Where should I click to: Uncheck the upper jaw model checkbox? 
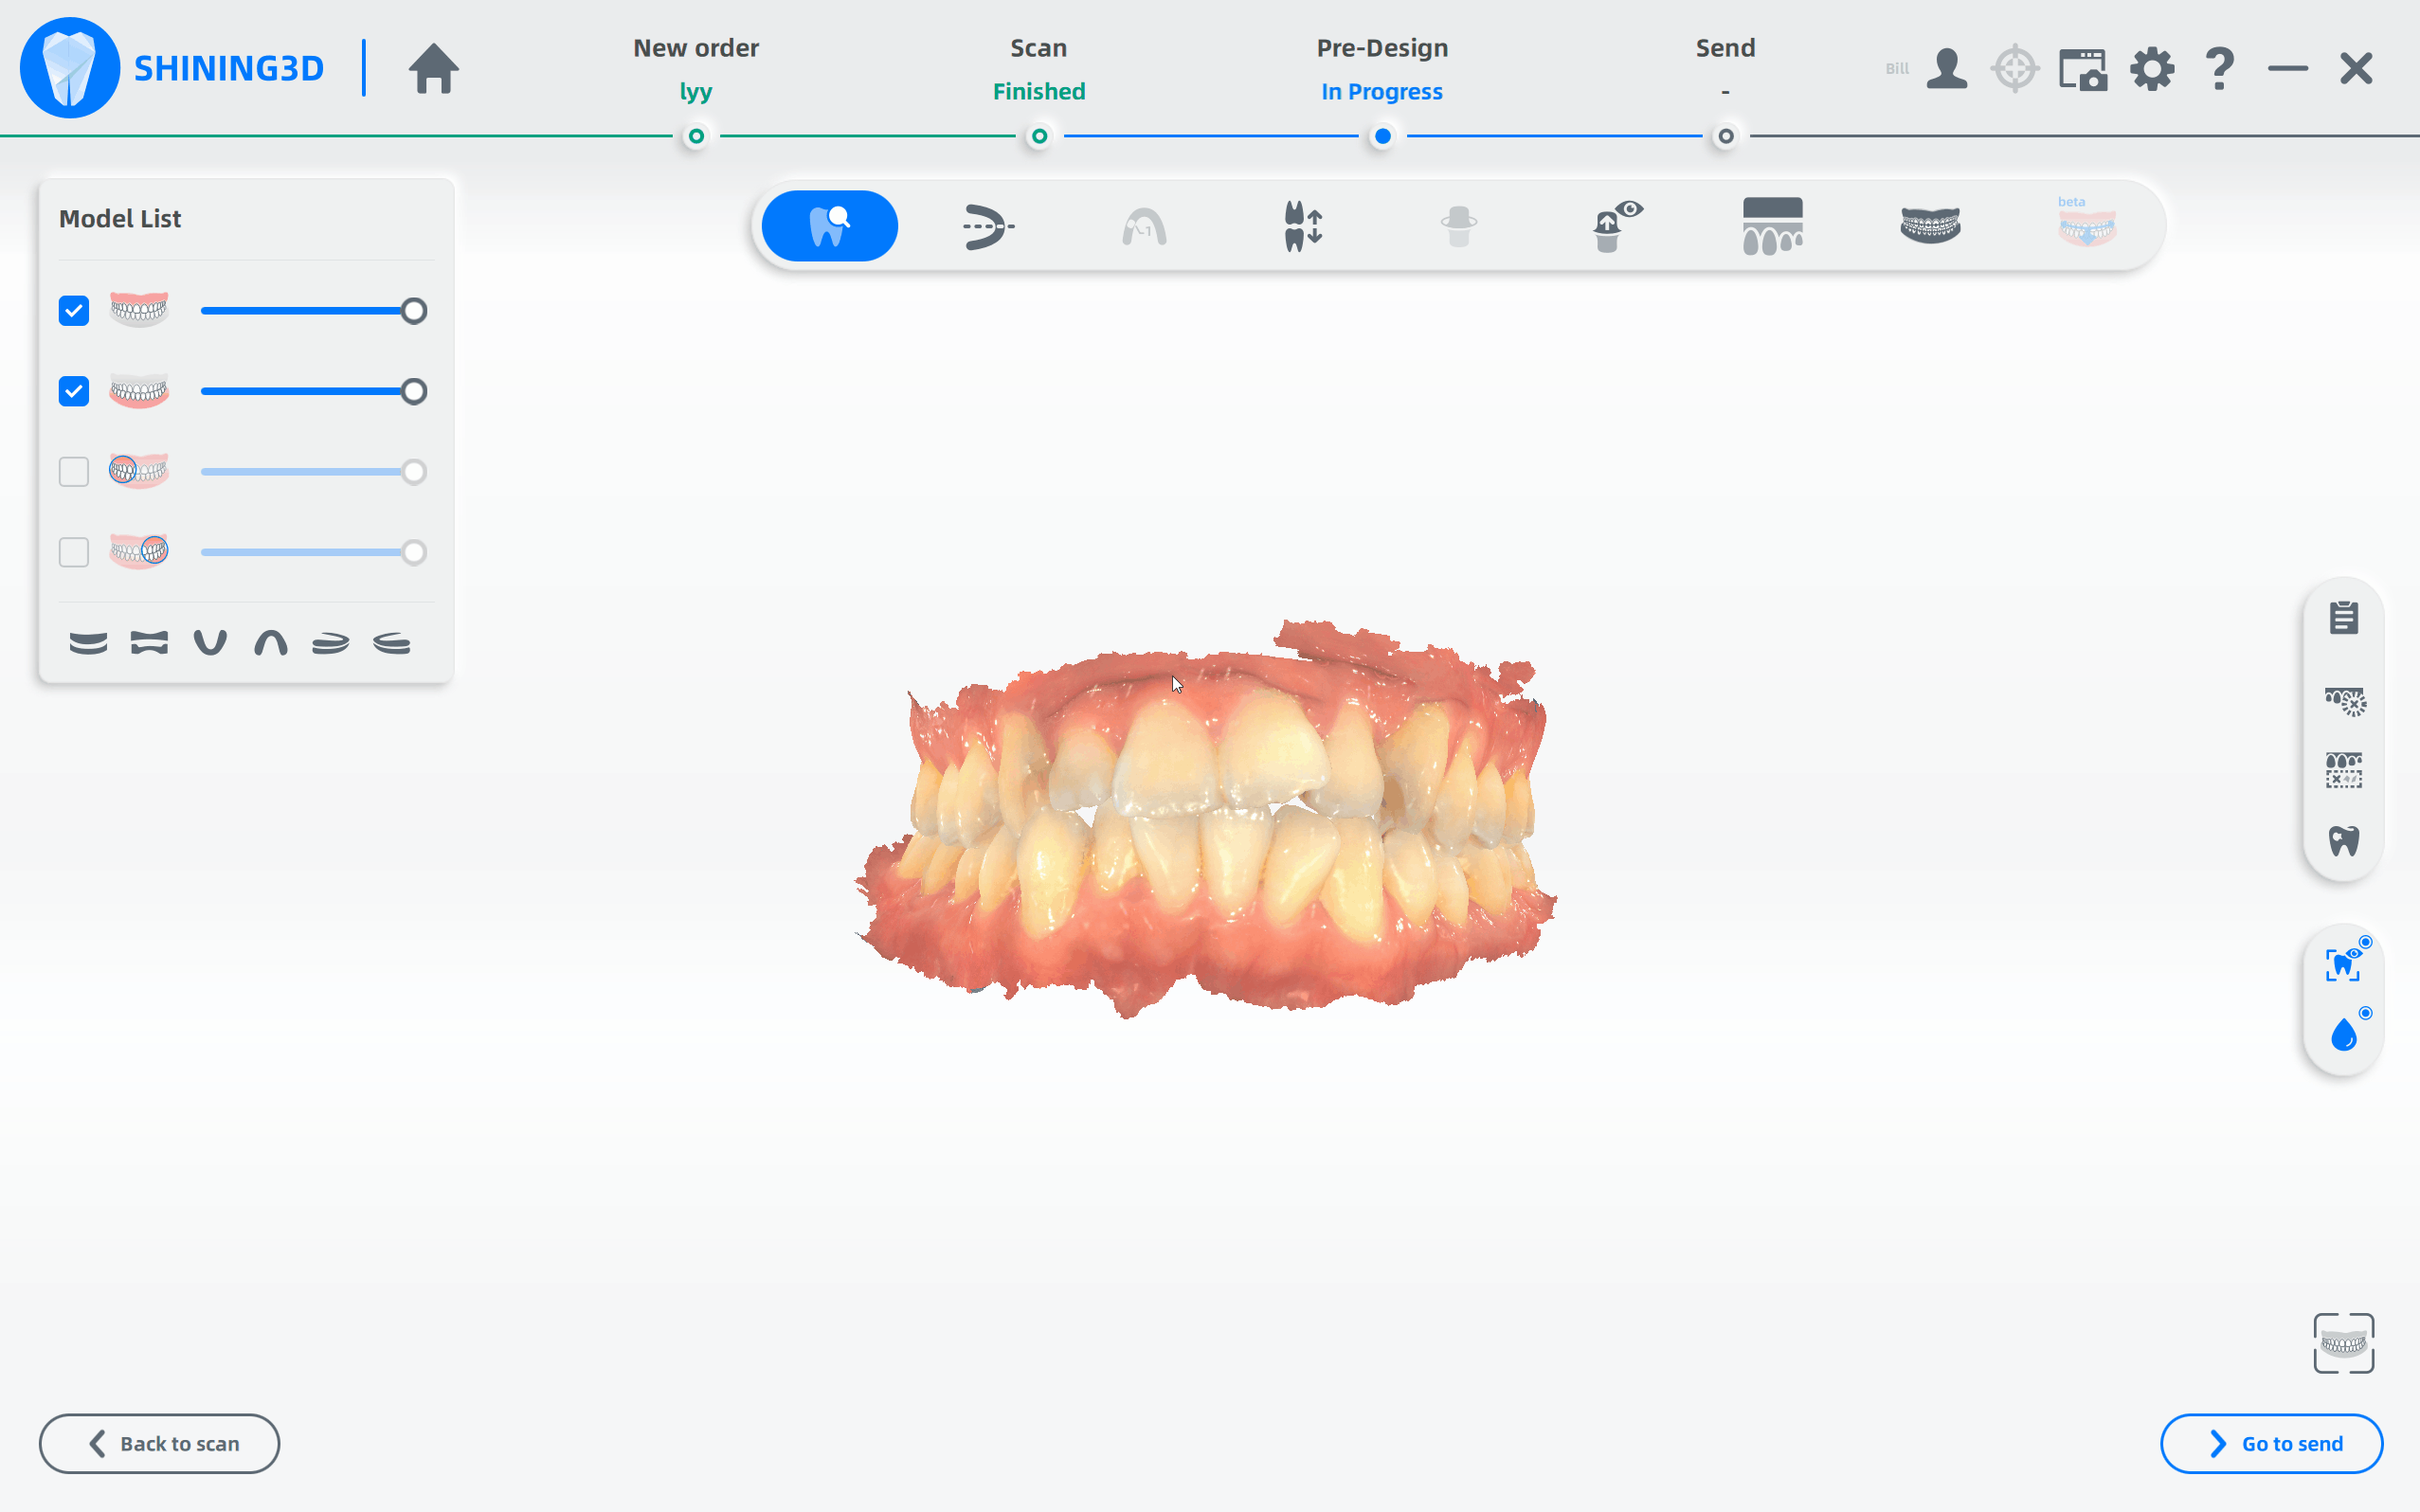(x=74, y=311)
